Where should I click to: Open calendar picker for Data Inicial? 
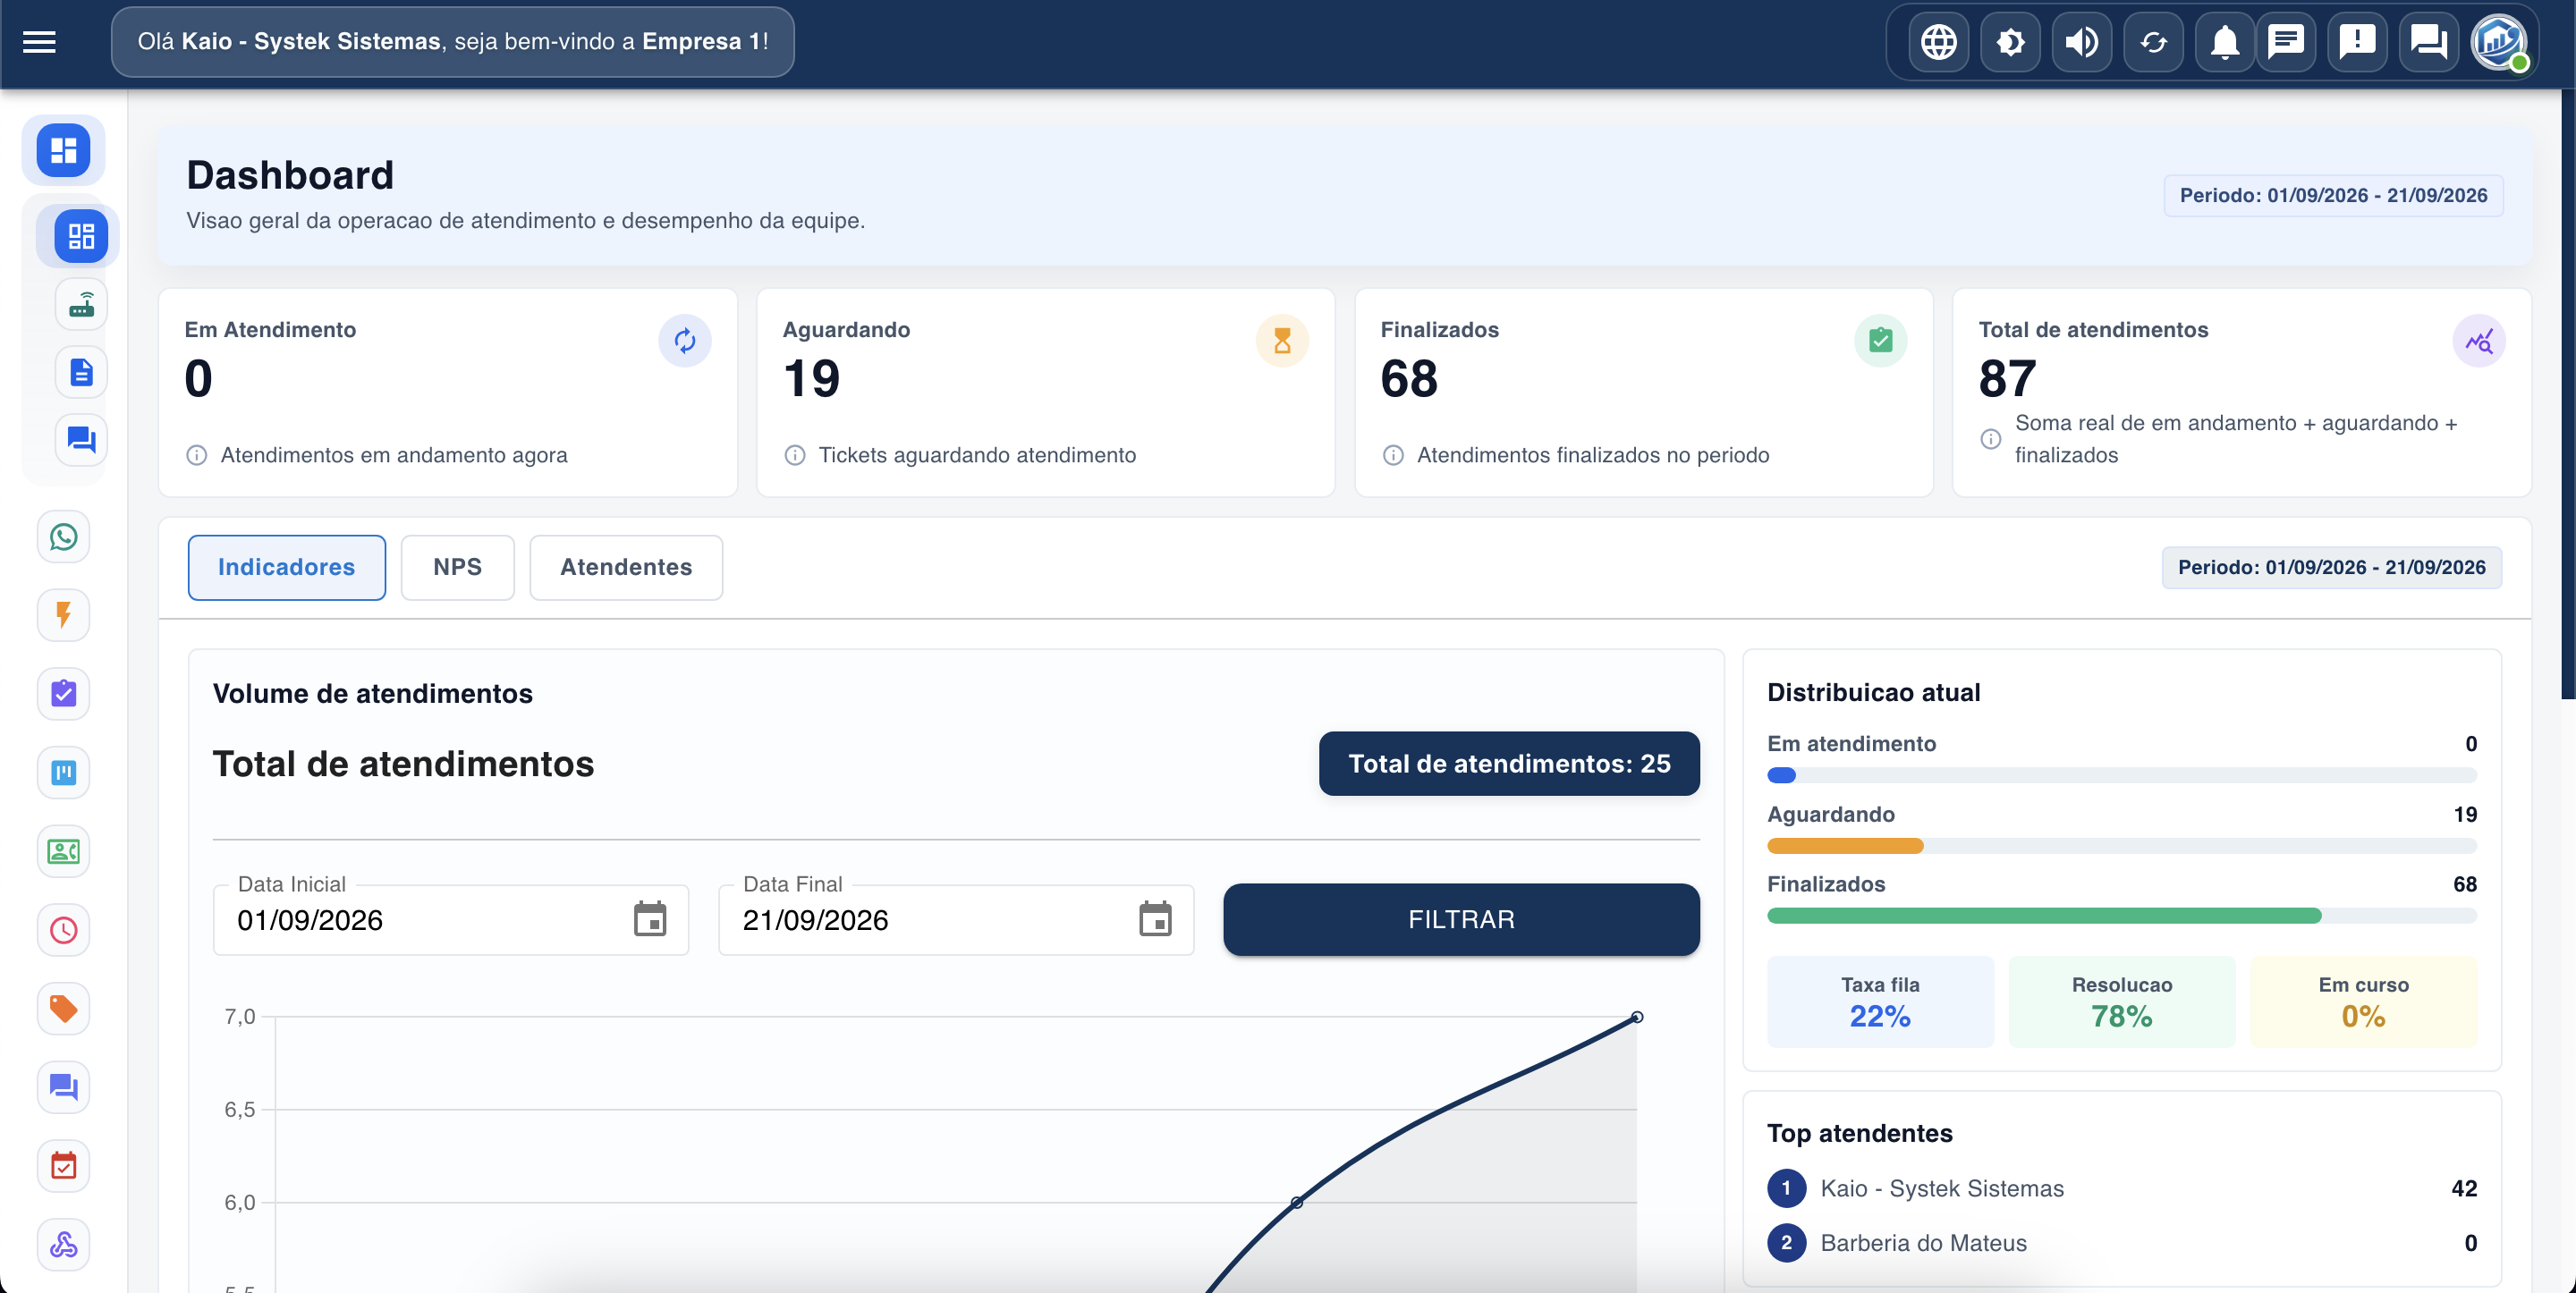click(650, 919)
